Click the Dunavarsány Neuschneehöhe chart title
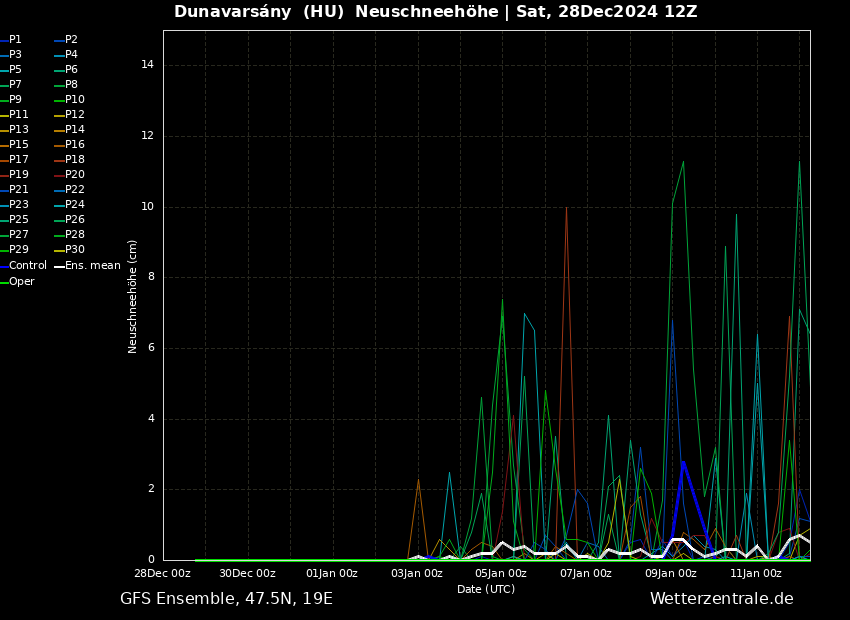Screen dimensions: 850x620 pyautogui.click(x=436, y=12)
